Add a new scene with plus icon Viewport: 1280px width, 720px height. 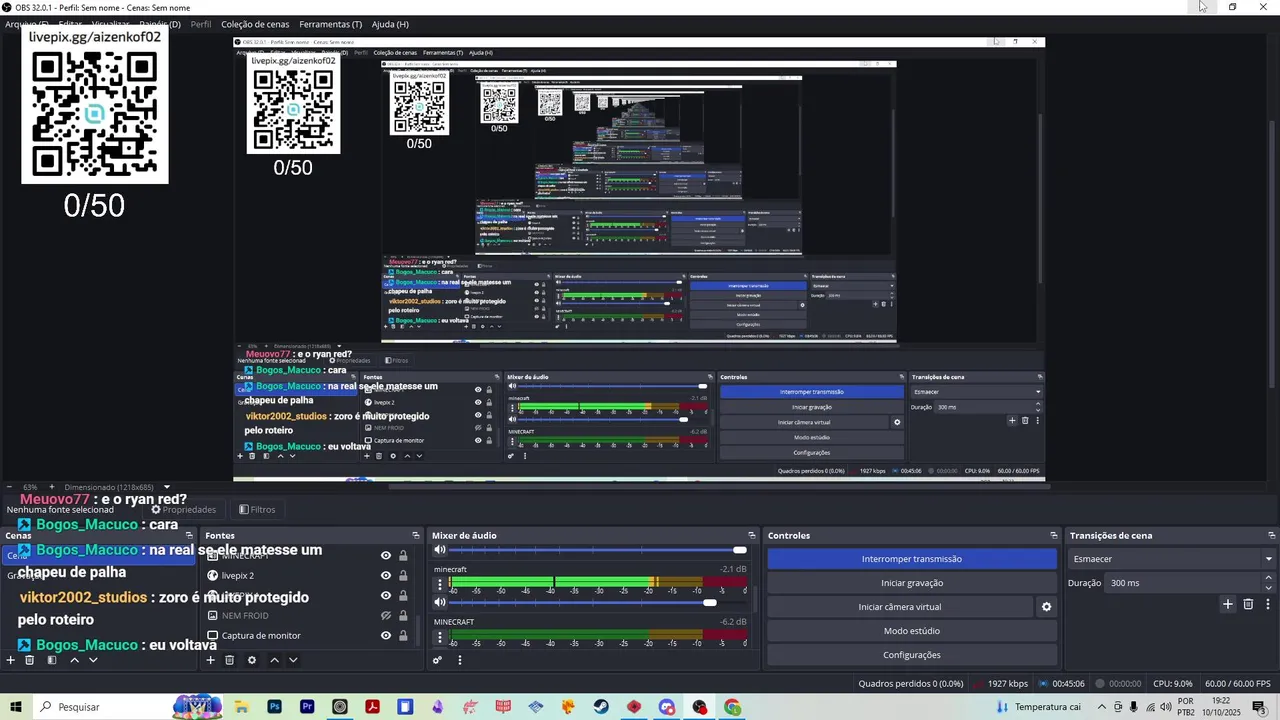click(11, 660)
